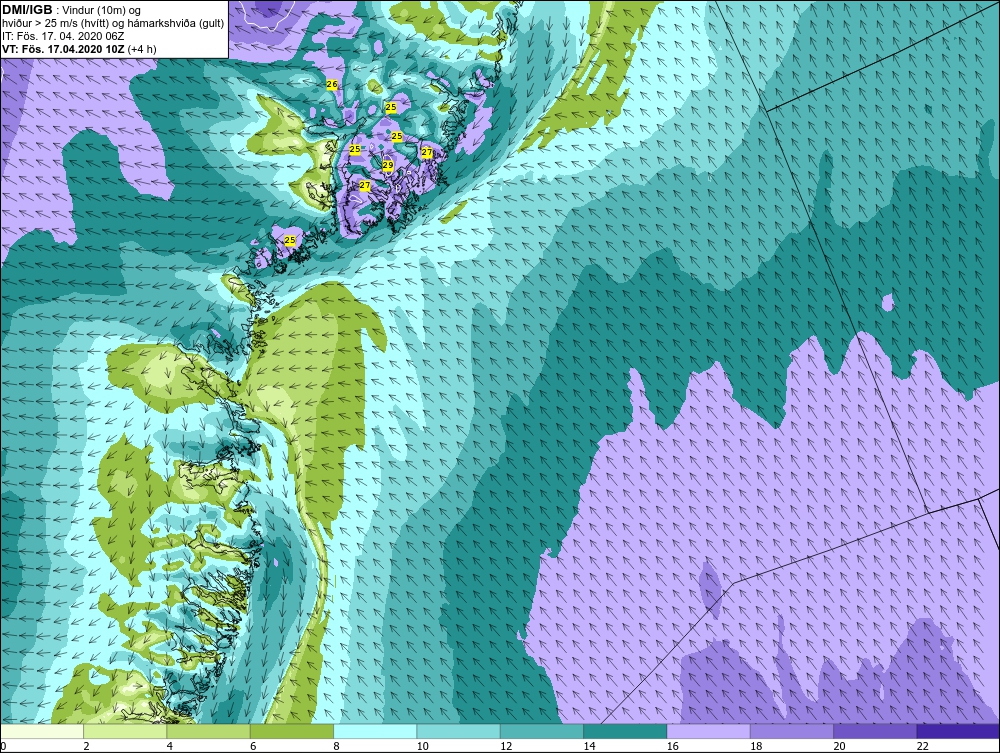
Task: Click the legend tick label '8'
Action: tap(336, 746)
